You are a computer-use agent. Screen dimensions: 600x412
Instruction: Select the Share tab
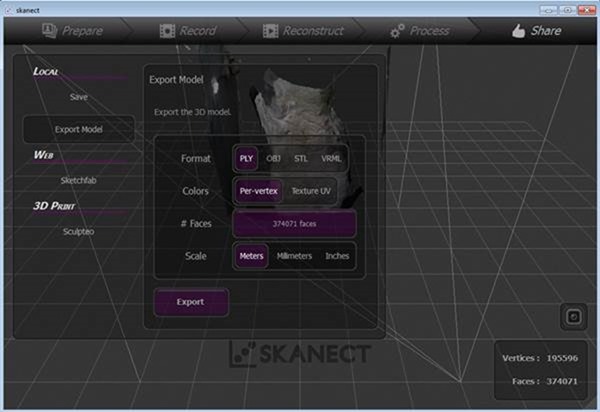pyautogui.click(x=536, y=31)
